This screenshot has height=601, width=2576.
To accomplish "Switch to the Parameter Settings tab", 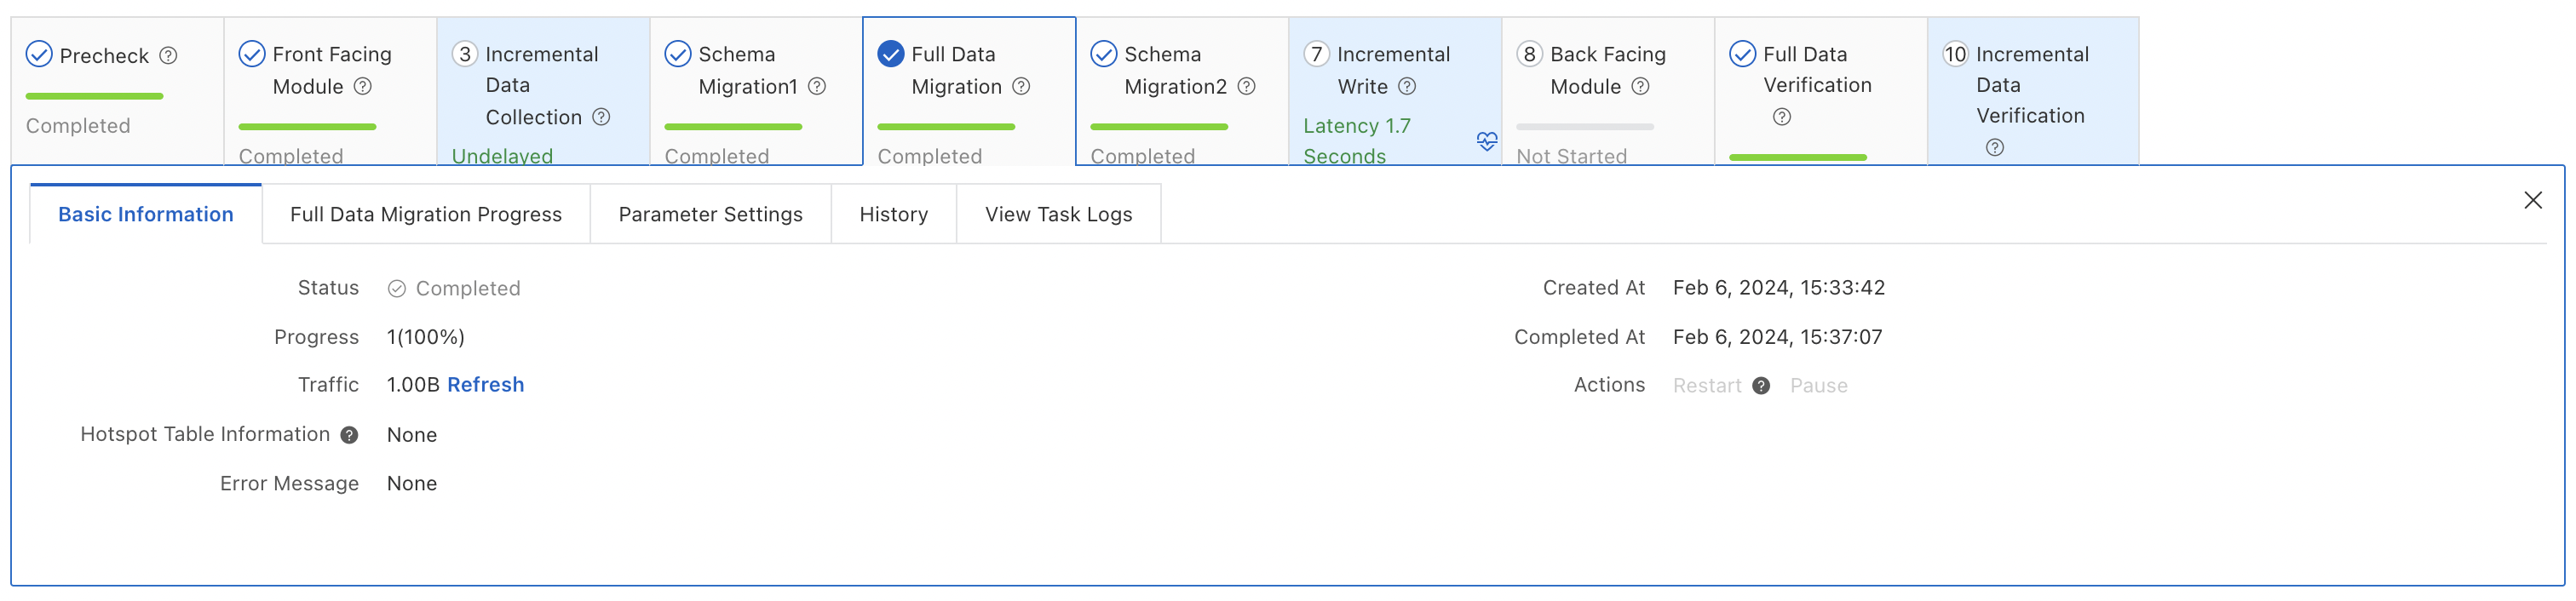I will coord(710,214).
